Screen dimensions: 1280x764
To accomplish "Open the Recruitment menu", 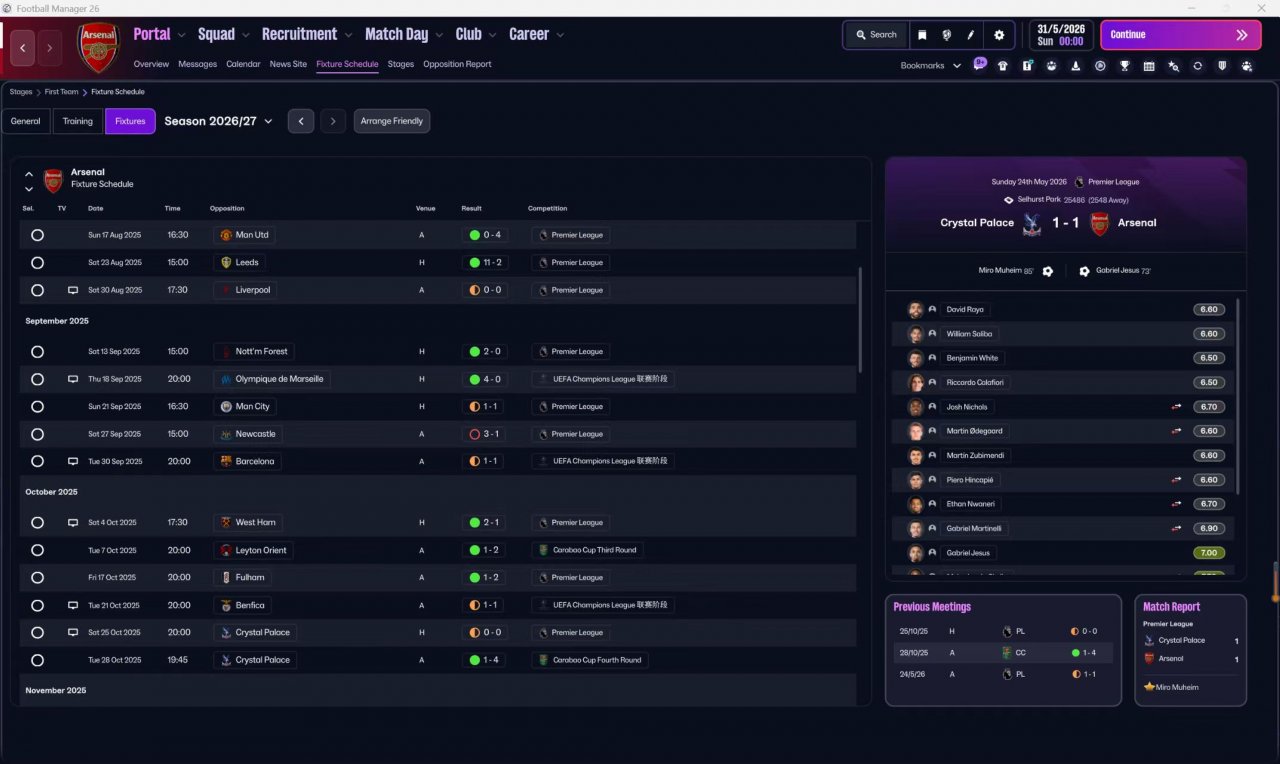I will pos(299,34).
